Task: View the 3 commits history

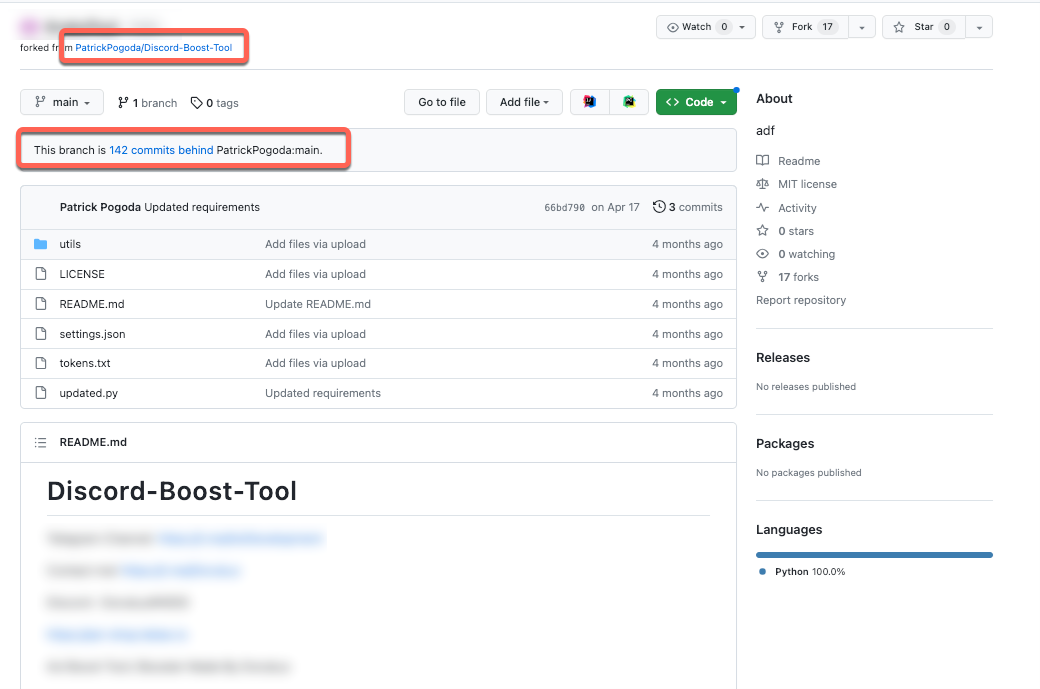Action: (688, 207)
